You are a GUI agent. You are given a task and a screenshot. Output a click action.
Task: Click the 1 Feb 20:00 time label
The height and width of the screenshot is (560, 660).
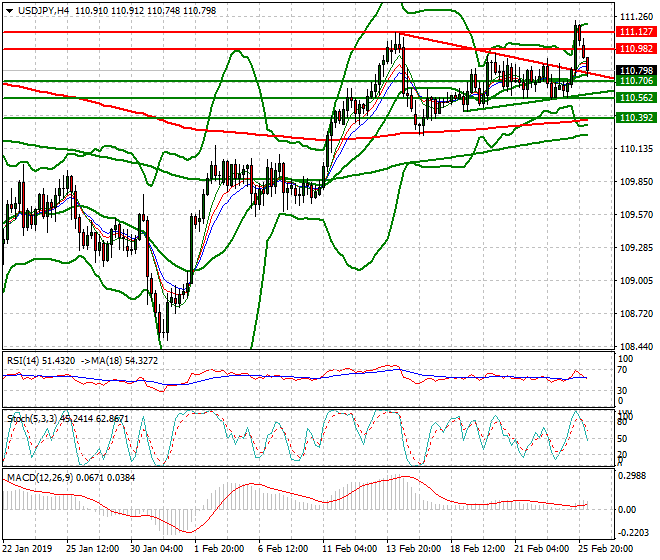[219, 549]
